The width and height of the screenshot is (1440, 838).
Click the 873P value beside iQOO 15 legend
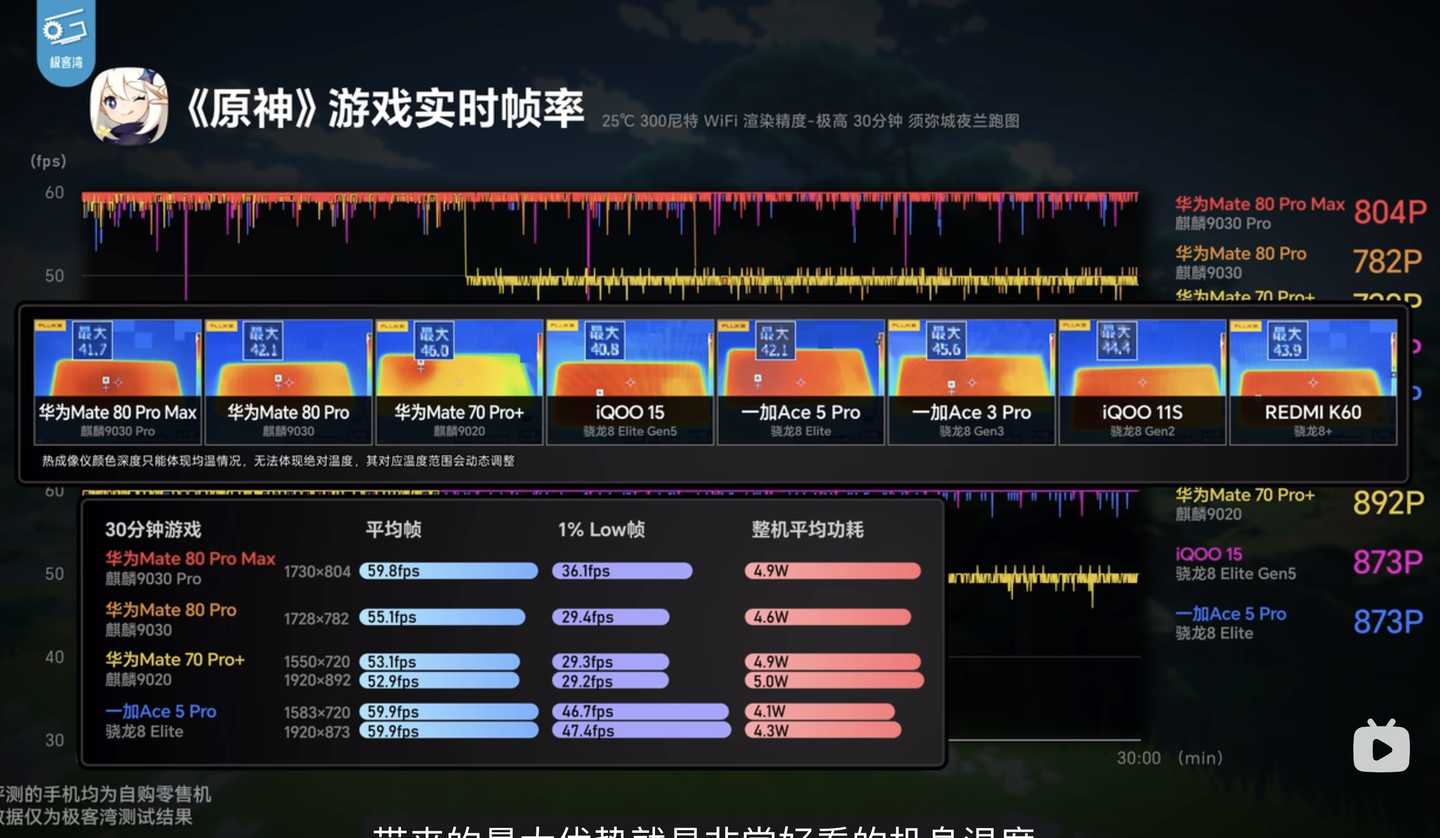tap(1388, 562)
